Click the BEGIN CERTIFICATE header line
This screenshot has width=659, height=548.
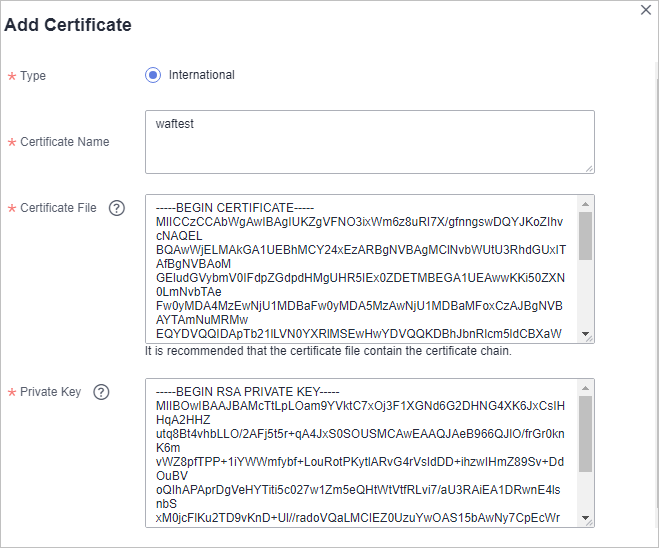click(x=235, y=208)
